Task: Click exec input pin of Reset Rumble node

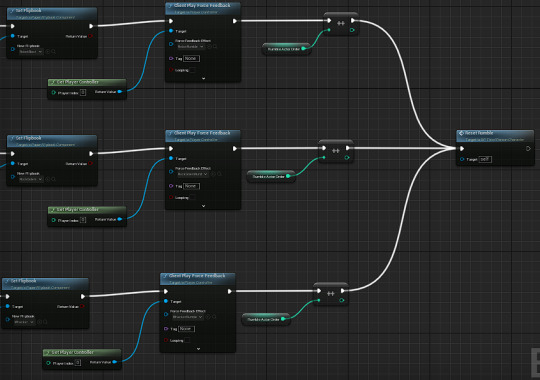Action: tap(462, 148)
